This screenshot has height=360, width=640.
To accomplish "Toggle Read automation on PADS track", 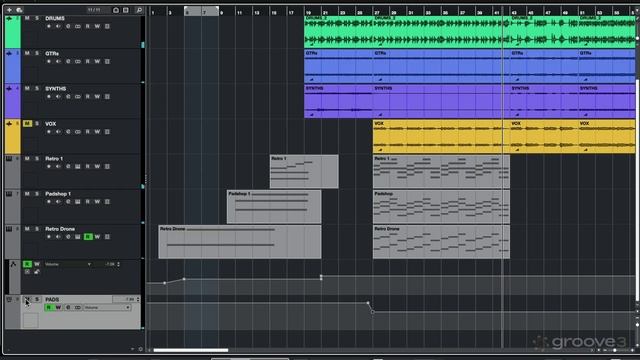I will [x=49, y=307].
